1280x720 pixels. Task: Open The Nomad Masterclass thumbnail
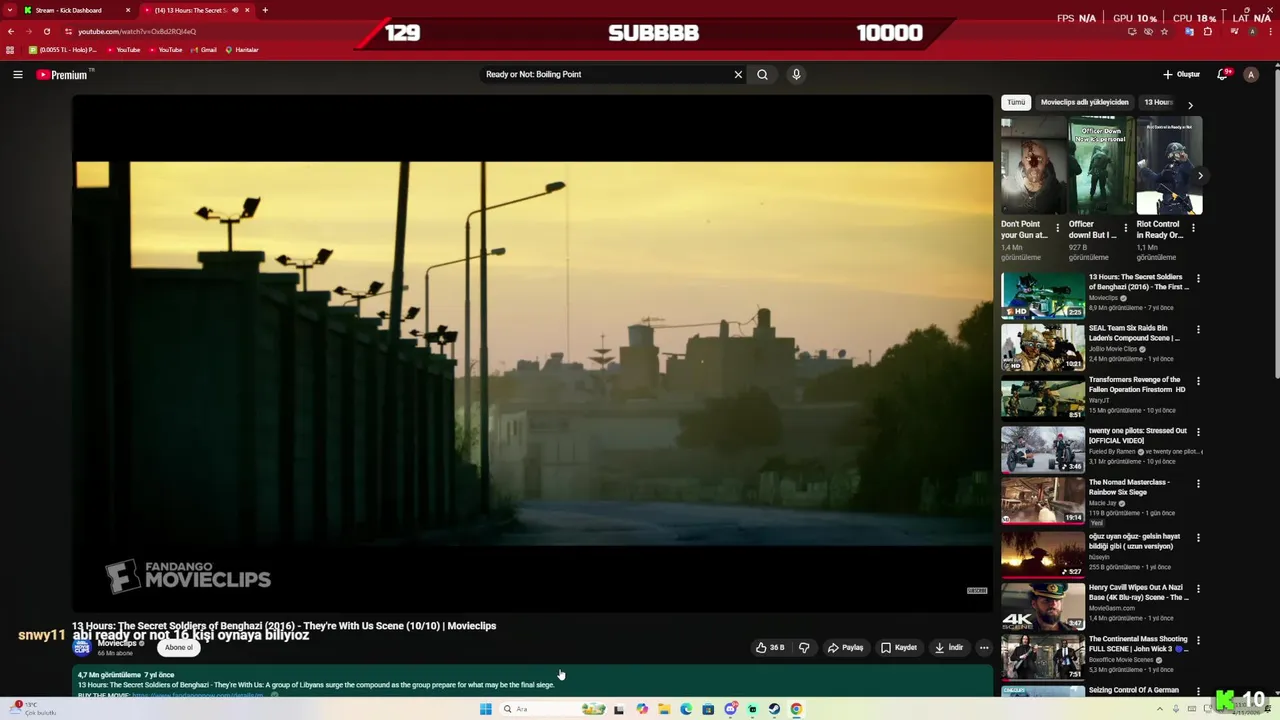point(1043,501)
